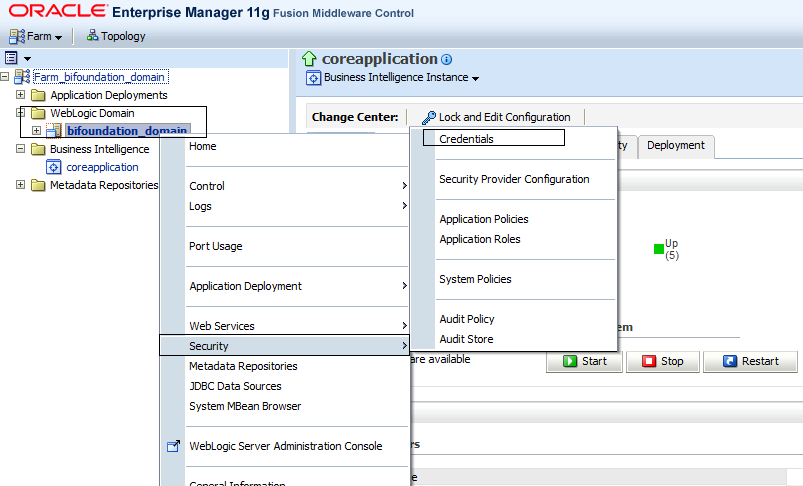Open the Topology view
This screenshot has height=486, width=803.
click(x=116, y=36)
